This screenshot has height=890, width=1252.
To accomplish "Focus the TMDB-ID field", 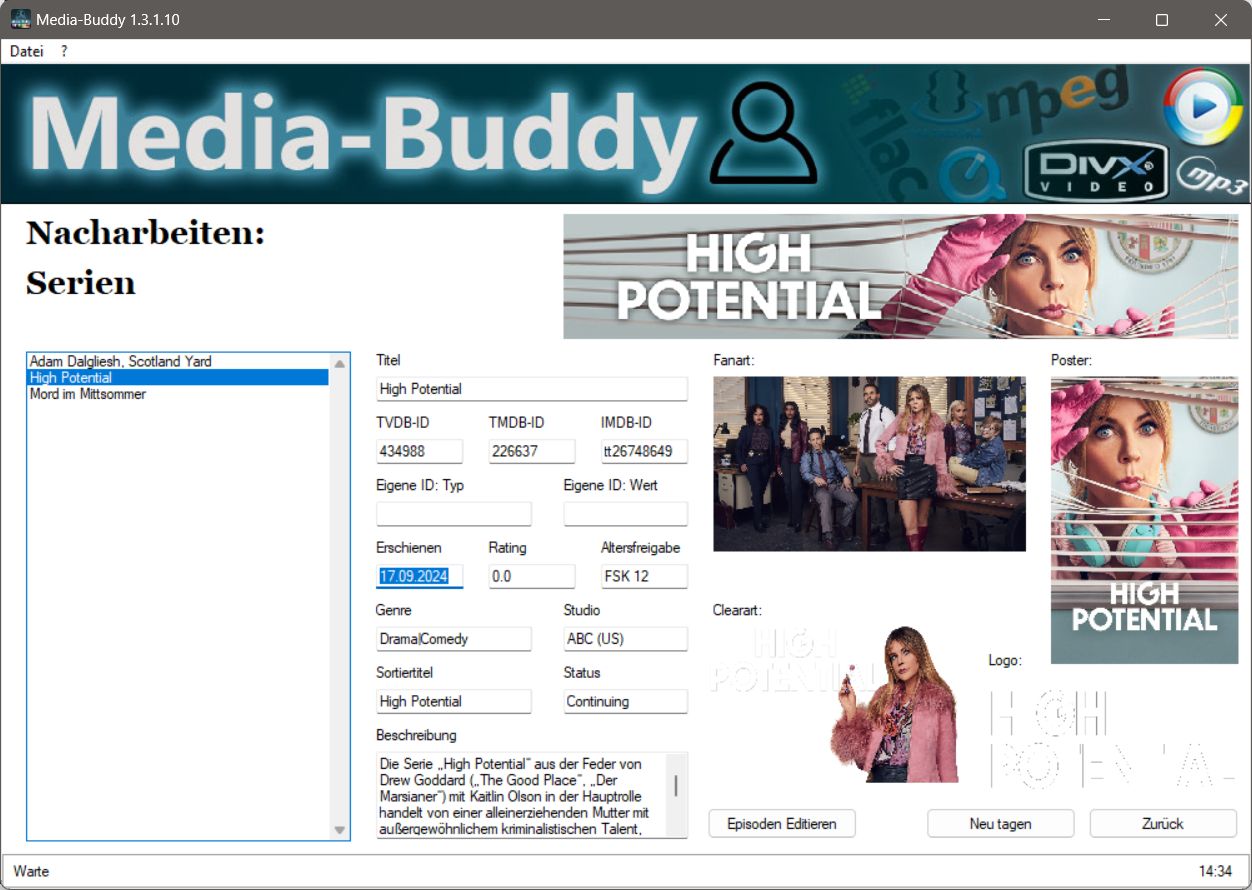I will (532, 451).
